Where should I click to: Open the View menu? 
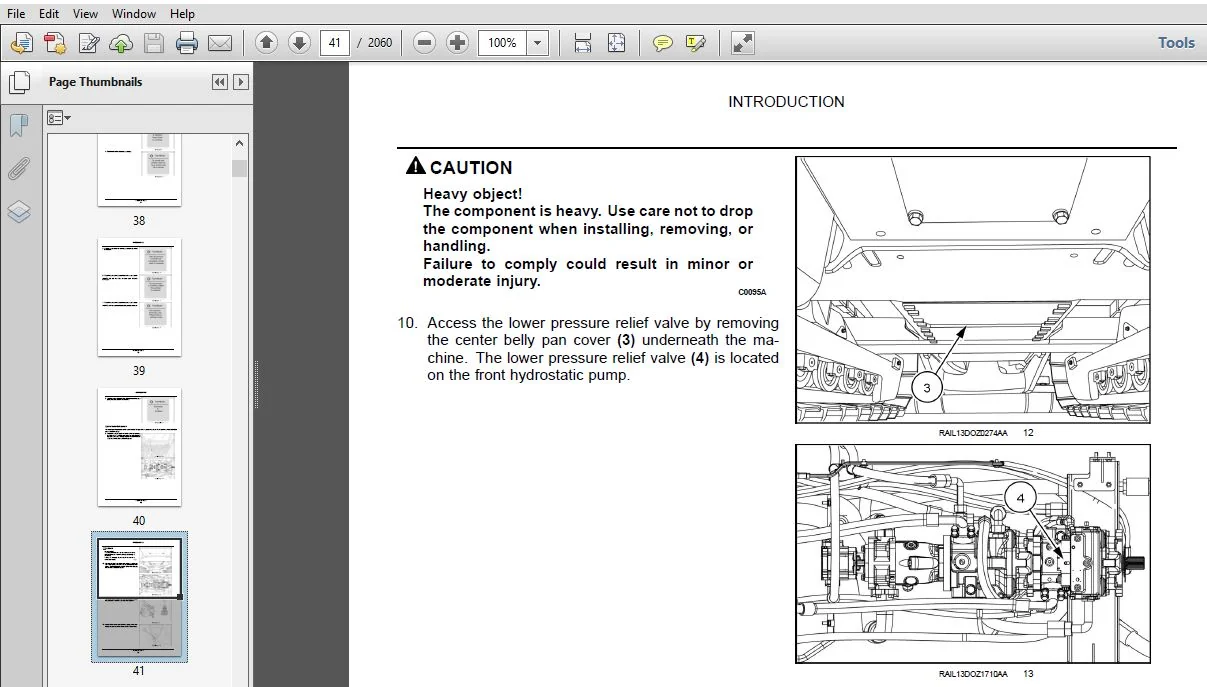[86, 14]
